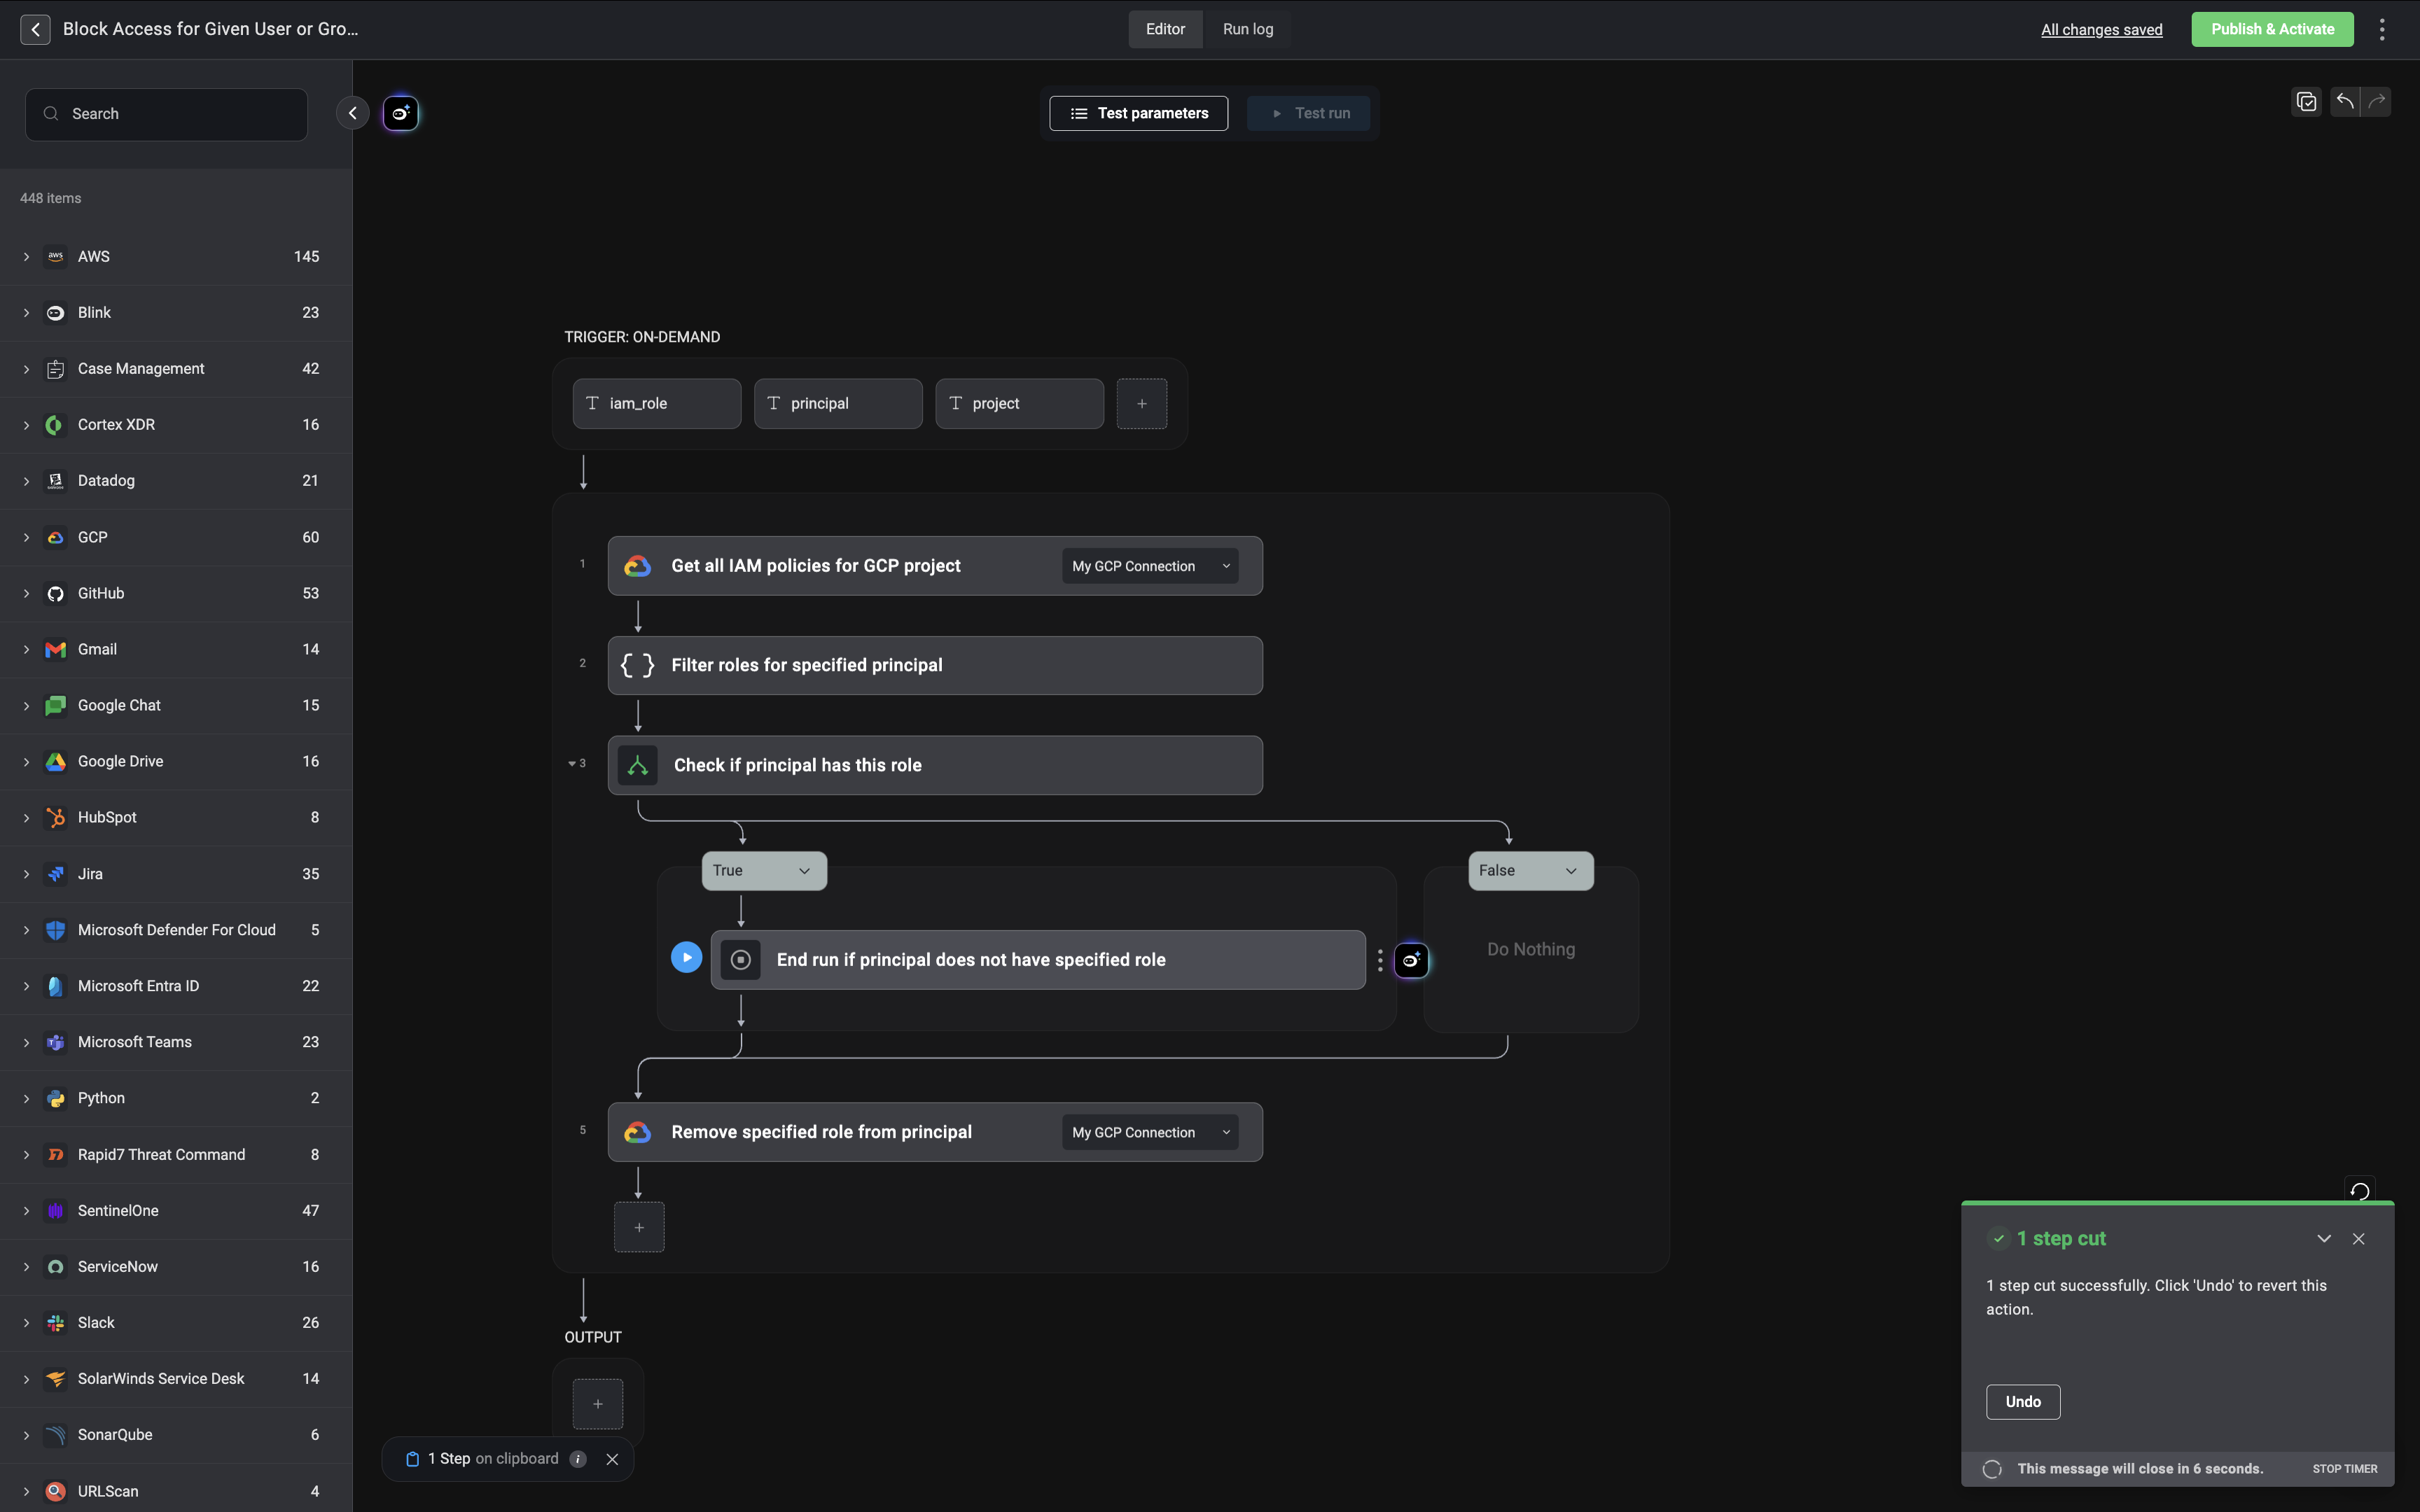The width and height of the screenshot is (2420, 1512).
Task: Click the Publish & Activate button
Action: click(2271, 29)
